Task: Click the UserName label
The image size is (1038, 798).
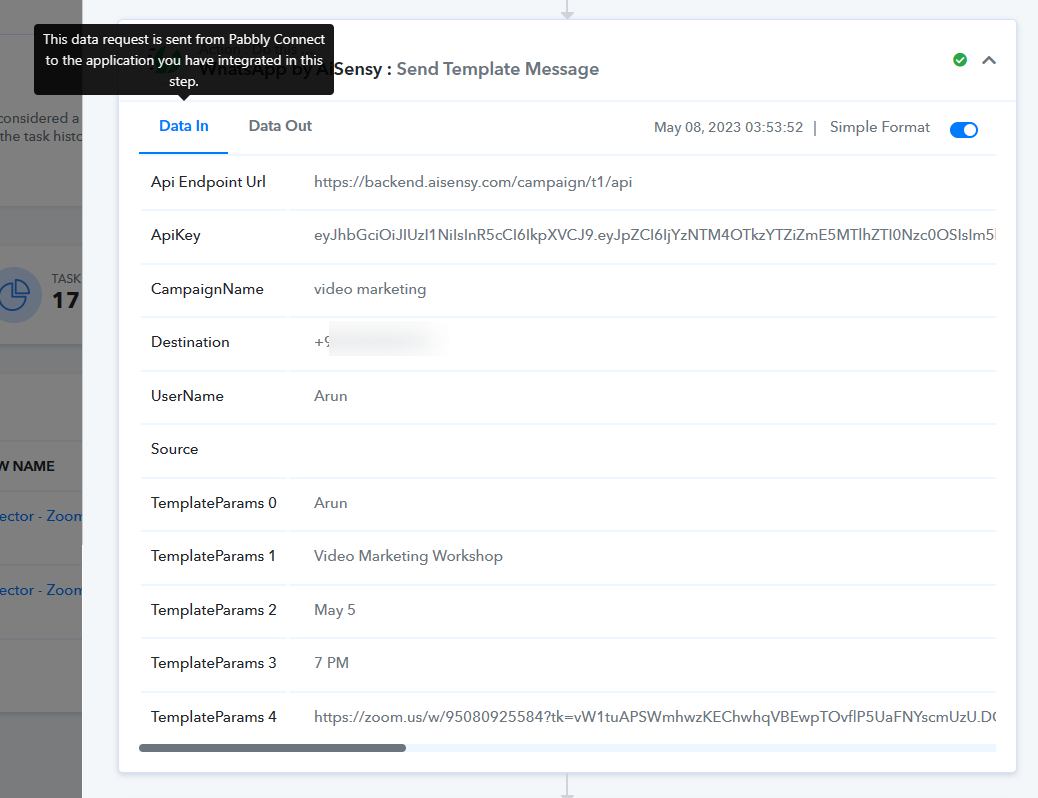Action: pos(187,396)
